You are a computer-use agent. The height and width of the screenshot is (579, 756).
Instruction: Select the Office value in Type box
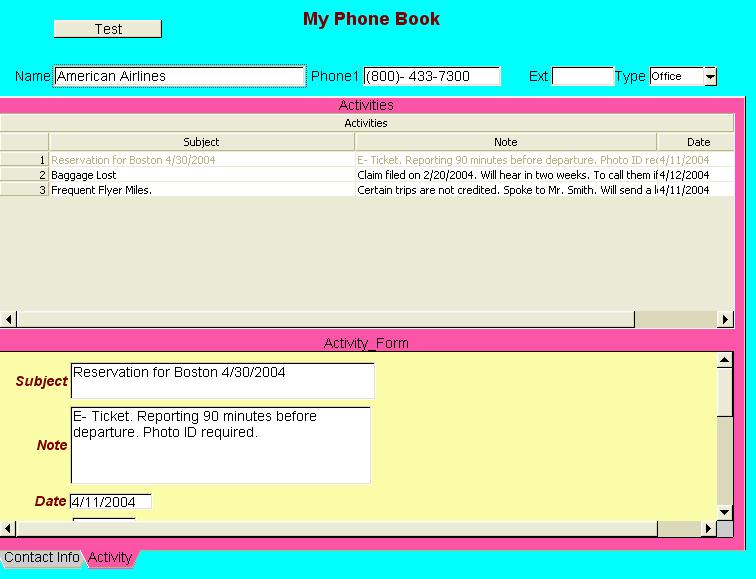[x=676, y=76]
